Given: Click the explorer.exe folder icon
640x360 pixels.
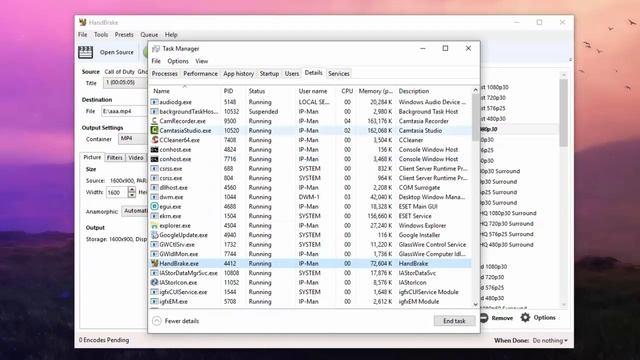Looking at the screenshot, I should pyautogui.click(x=154, y=225).
